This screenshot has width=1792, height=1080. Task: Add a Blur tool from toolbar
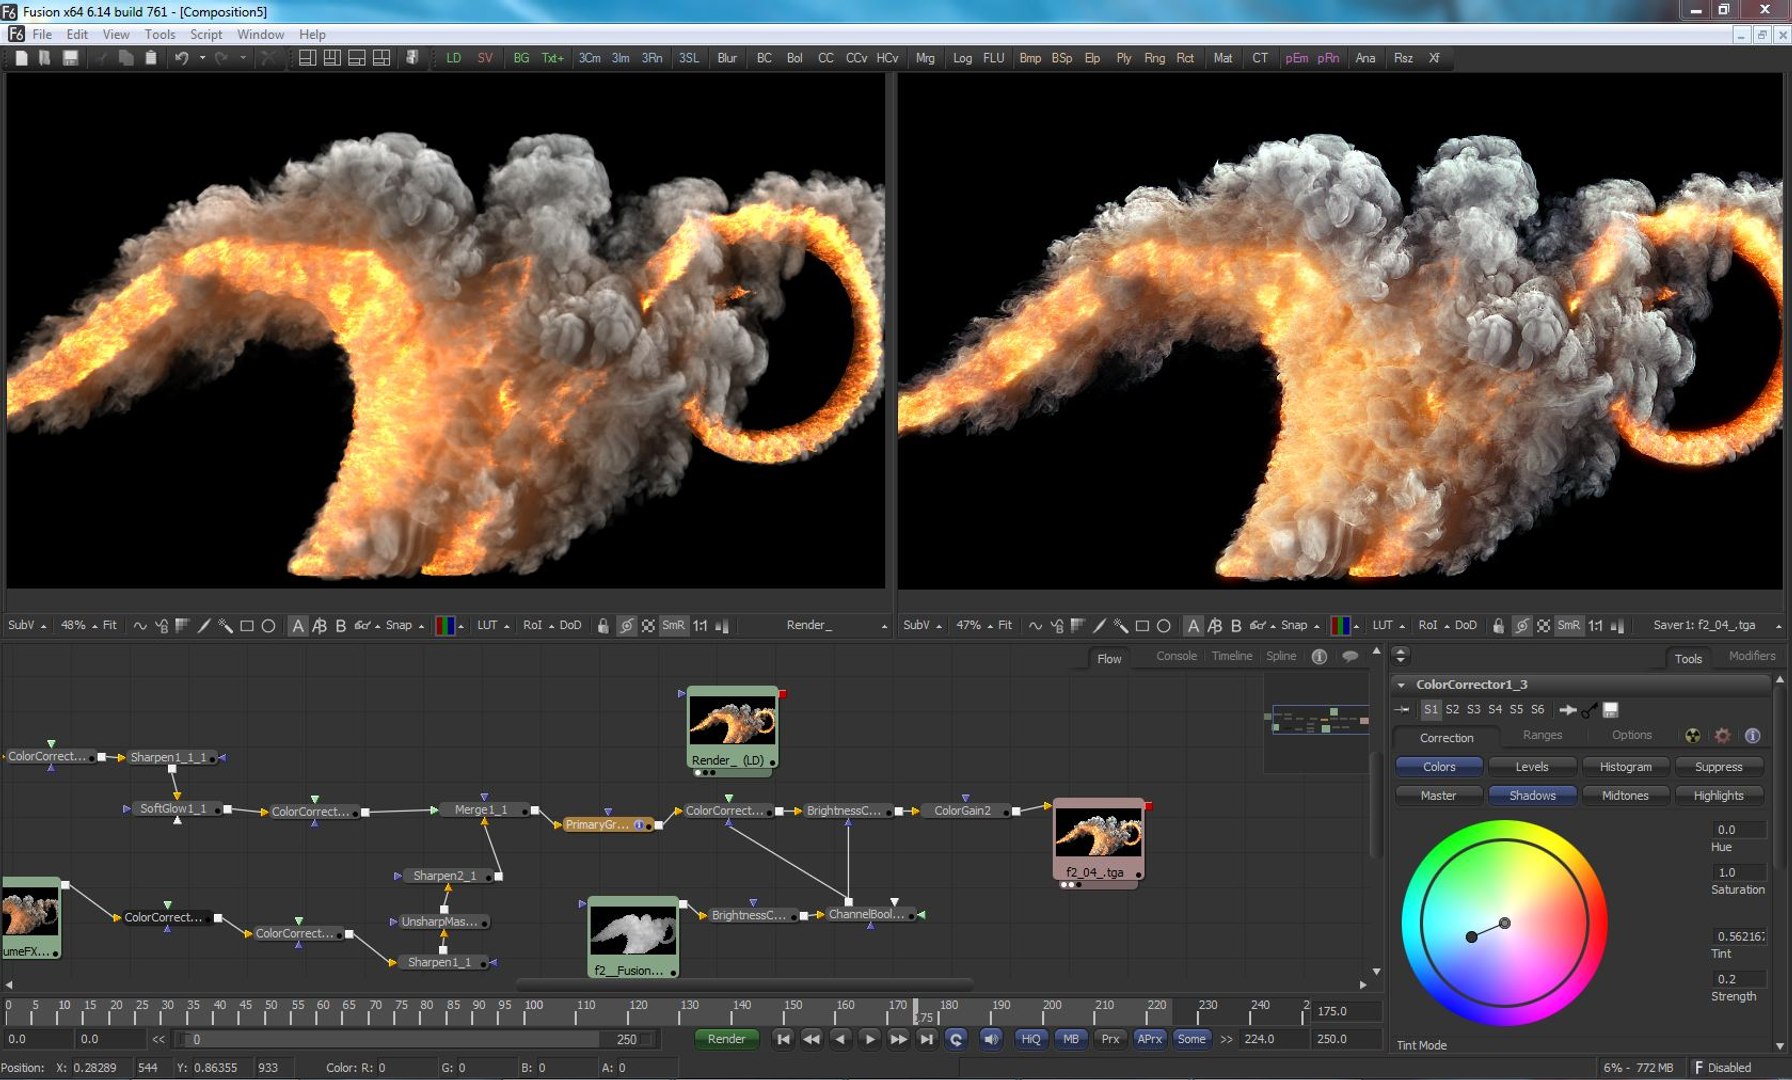[727, 58]
